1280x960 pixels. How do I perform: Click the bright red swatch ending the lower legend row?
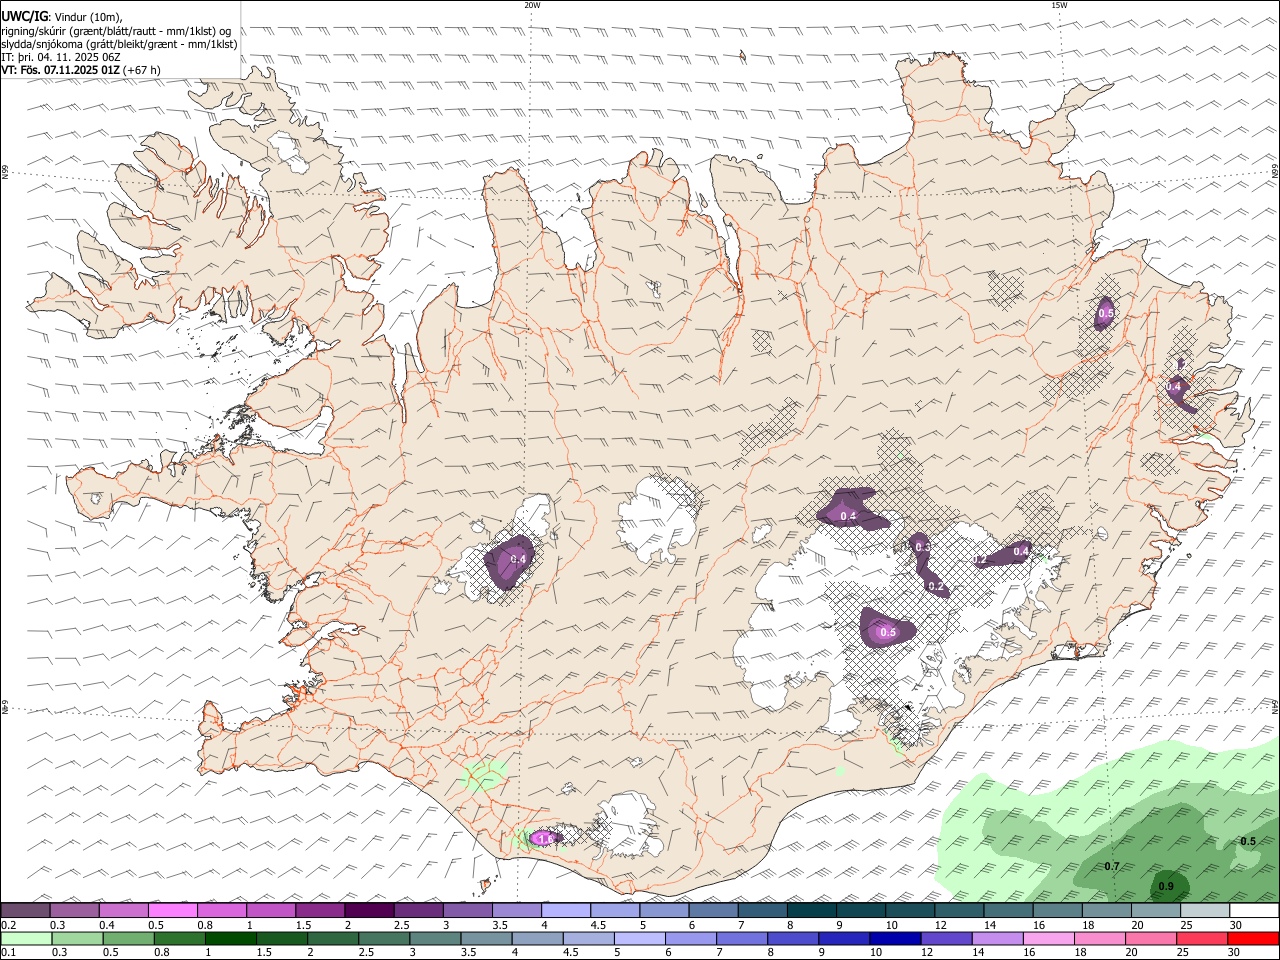click(1253, 939)
